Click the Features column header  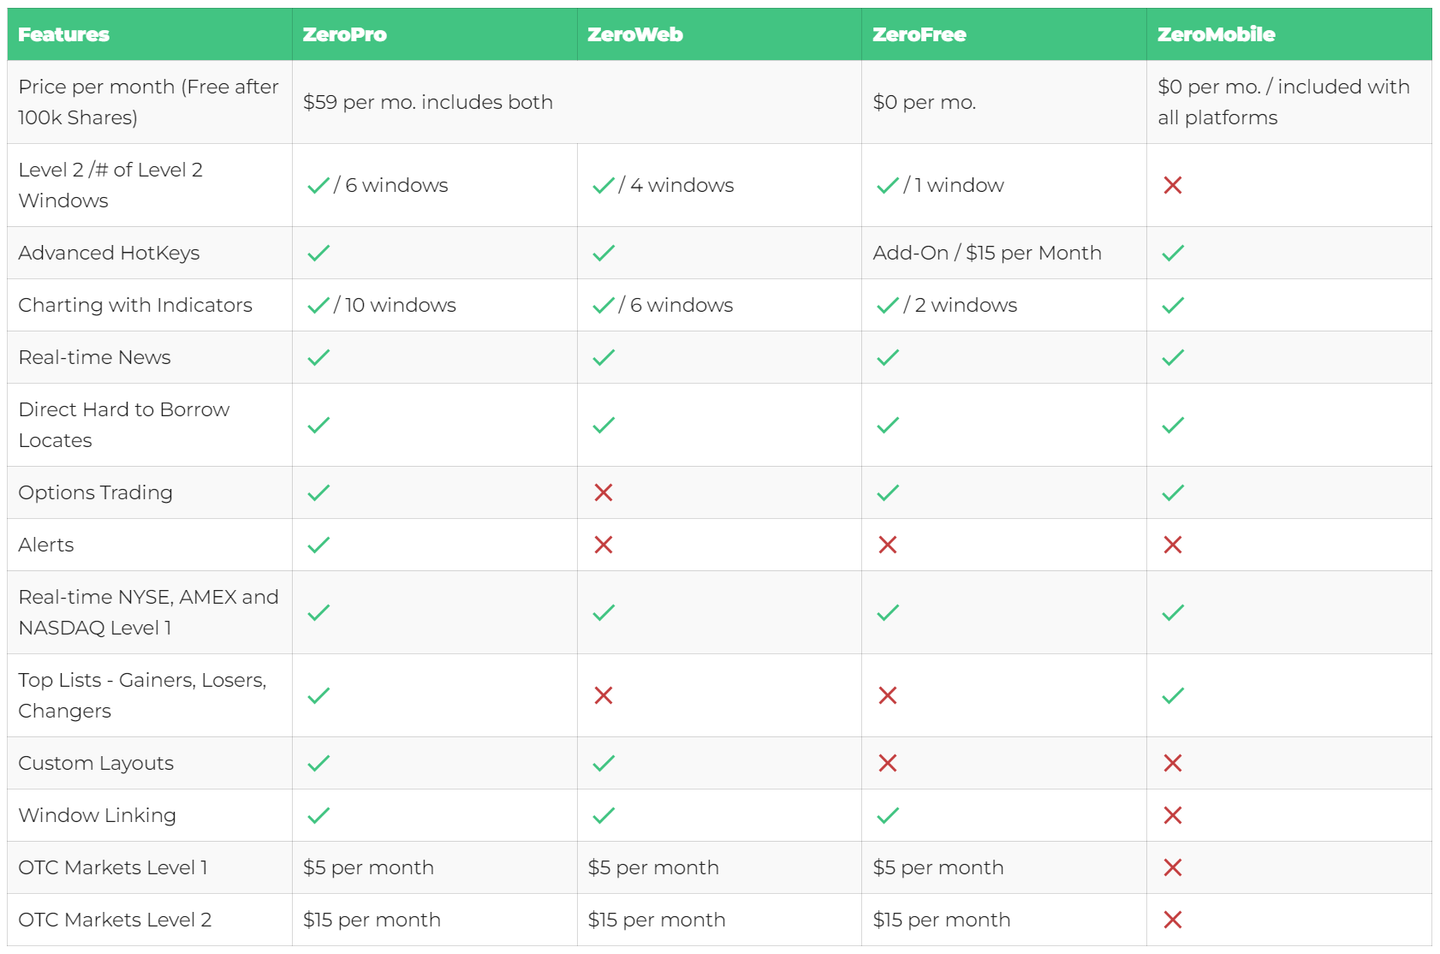point(64,34)
